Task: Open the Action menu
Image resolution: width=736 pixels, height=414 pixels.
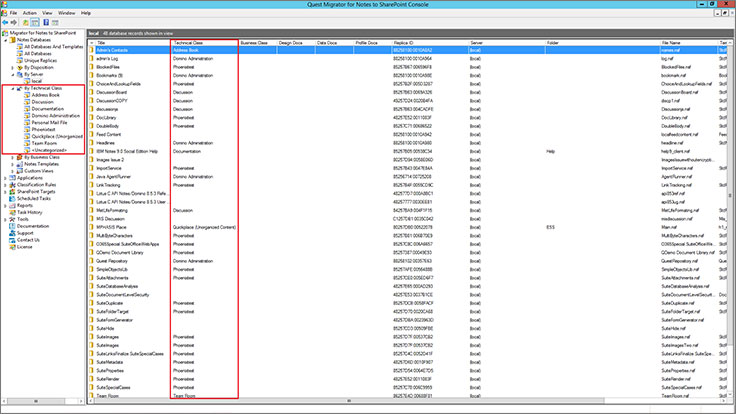Action: (x=30, y=13)
